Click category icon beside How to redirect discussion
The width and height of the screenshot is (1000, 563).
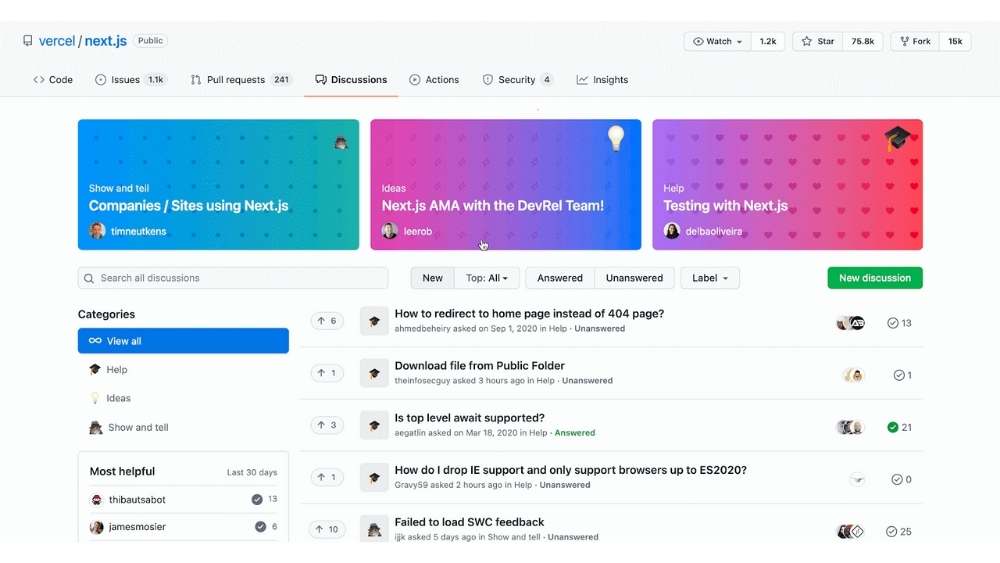pyautogui.click(x=374, y=321)
